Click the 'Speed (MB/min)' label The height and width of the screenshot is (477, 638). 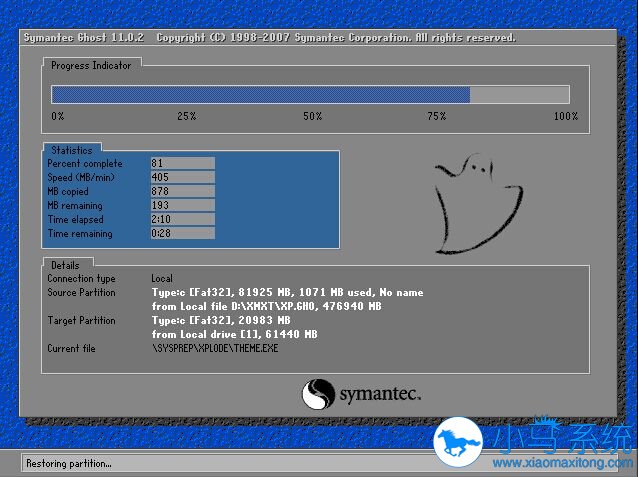point(81,177)
